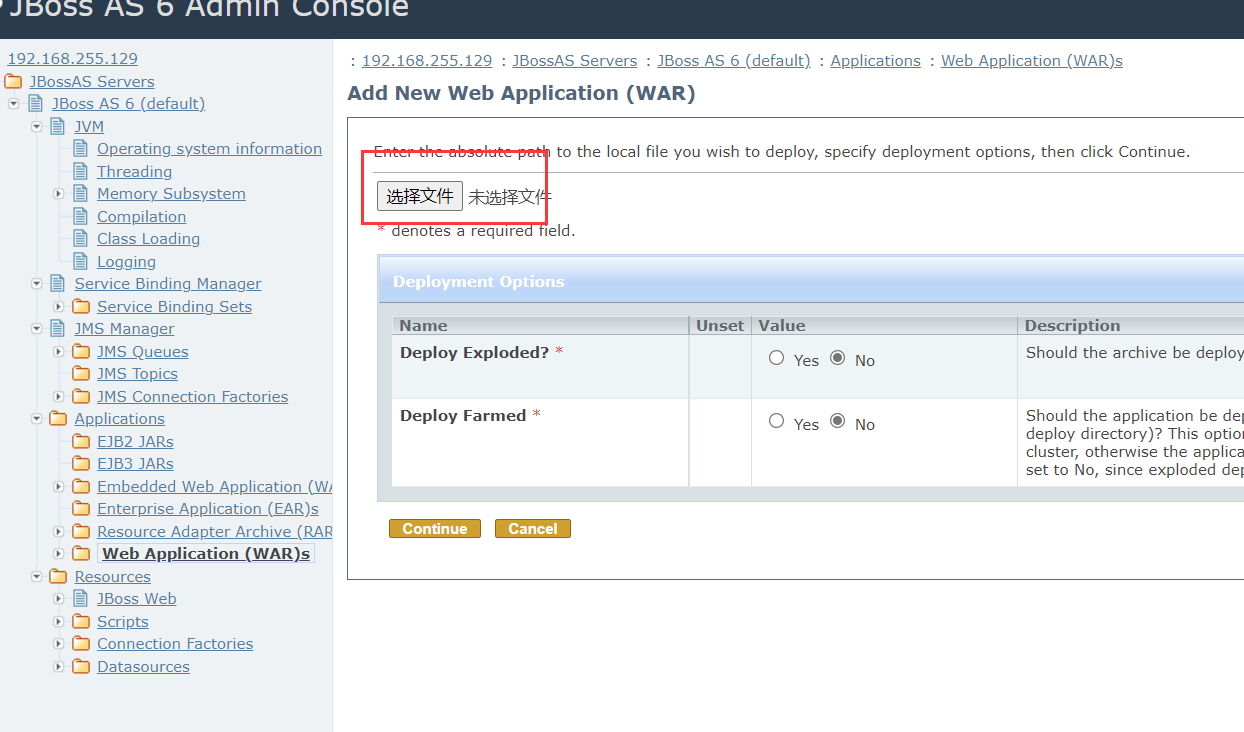Click the page icon next to Compilation

pos(81,216)
